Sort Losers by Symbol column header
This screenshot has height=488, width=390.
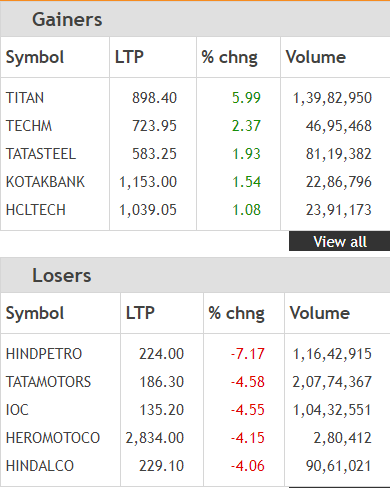pos(35,313)
